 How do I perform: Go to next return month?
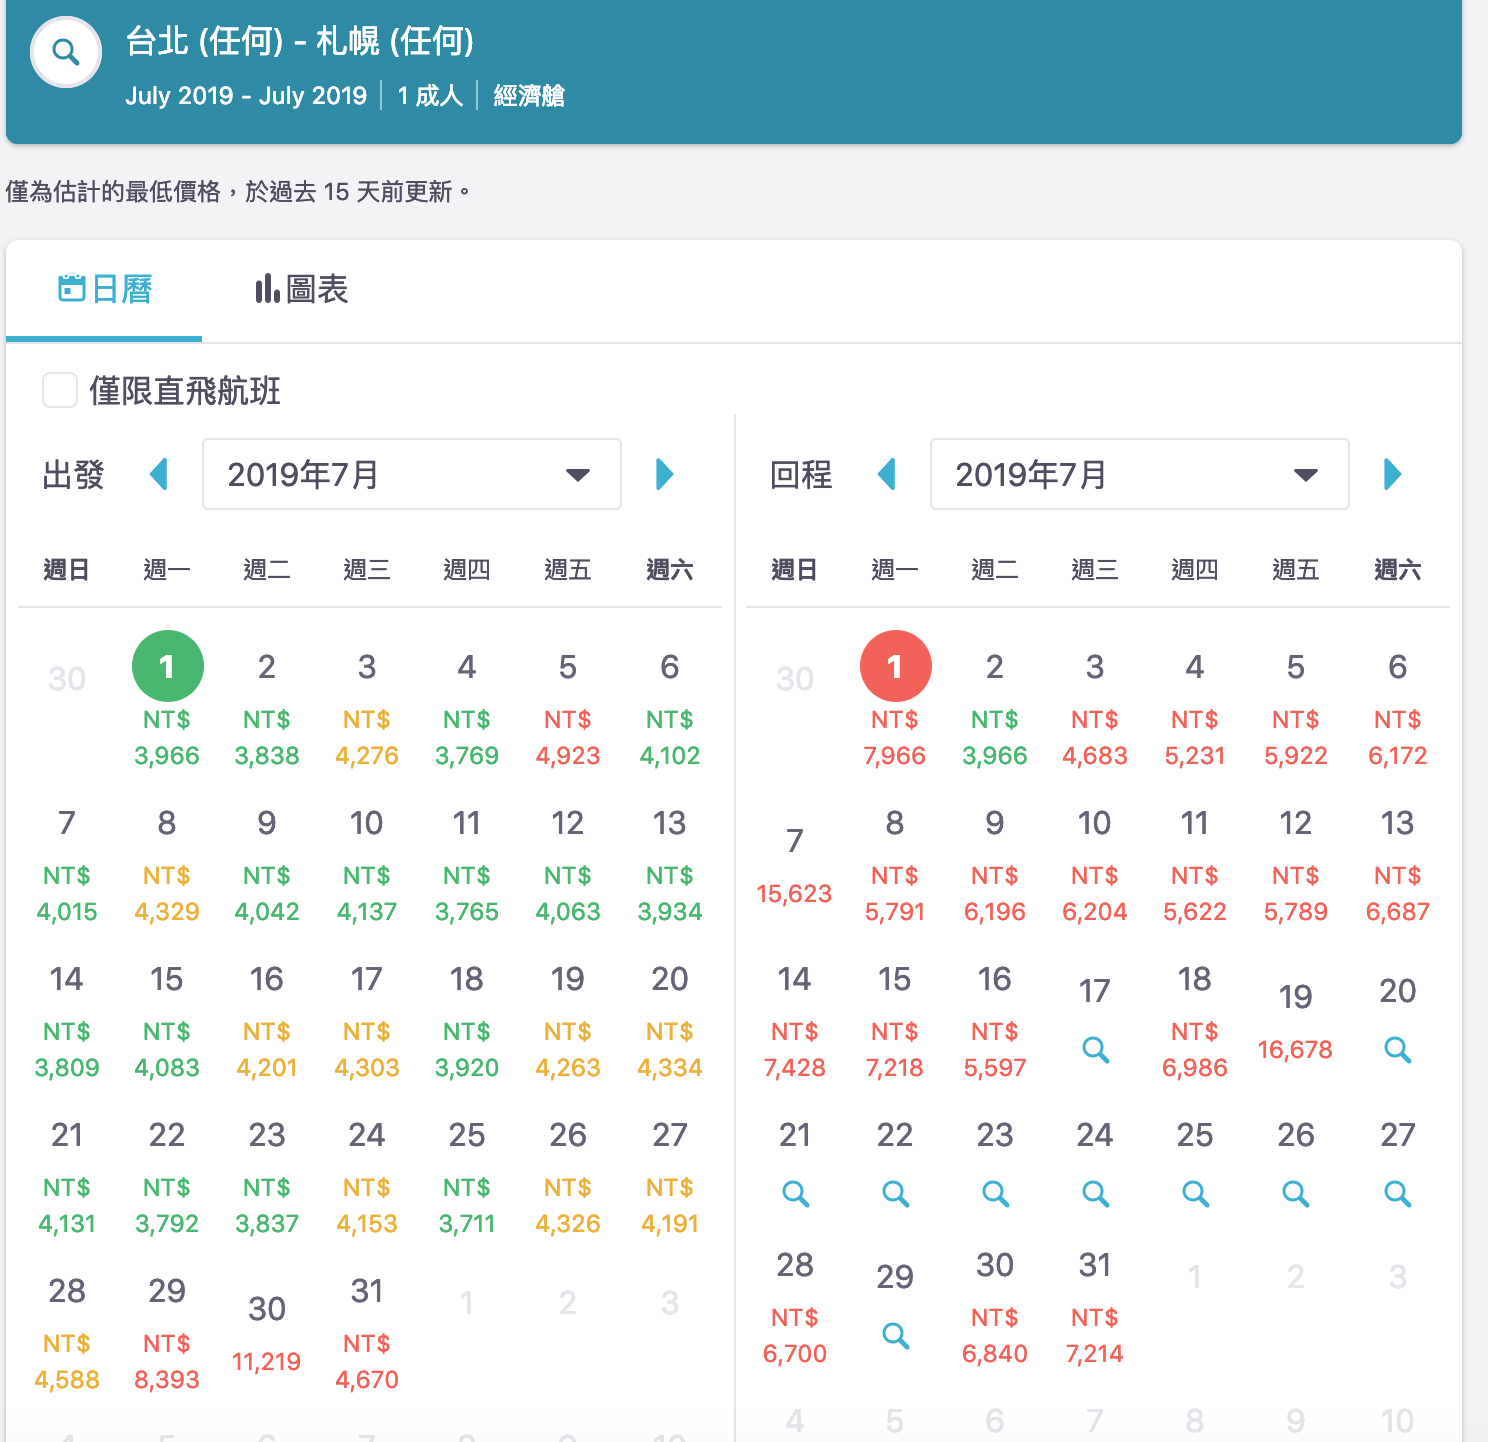[x=1393, y=474]
